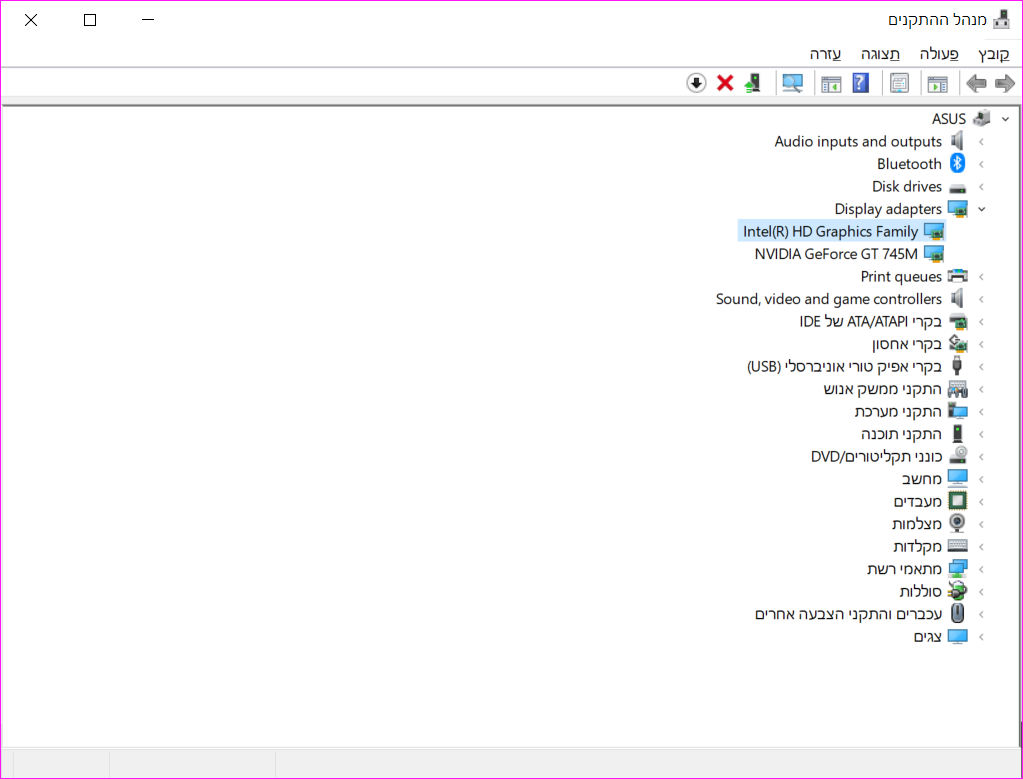Click the action pane toolbar icon
Screen dimensions: 1023x779
(x=831, y=84)
